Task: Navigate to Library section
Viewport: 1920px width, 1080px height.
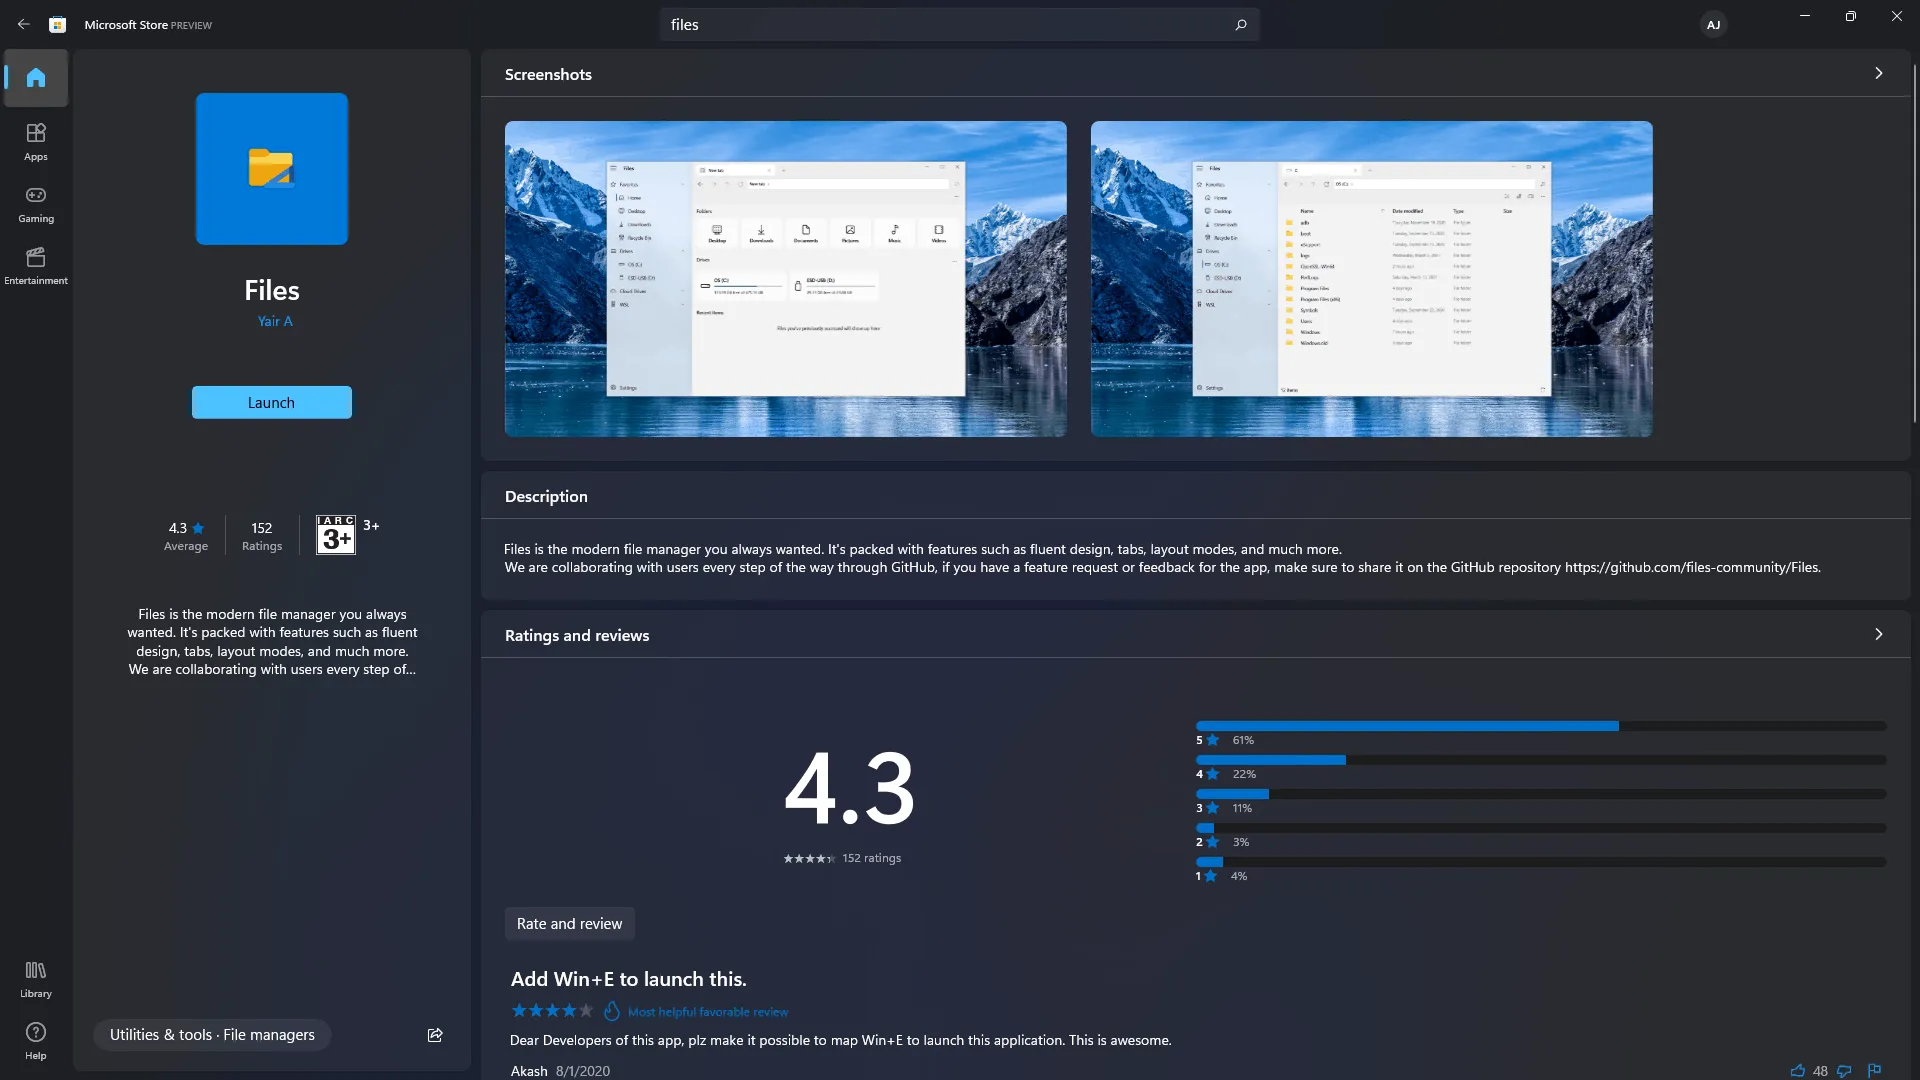Action: coord(36,978)
